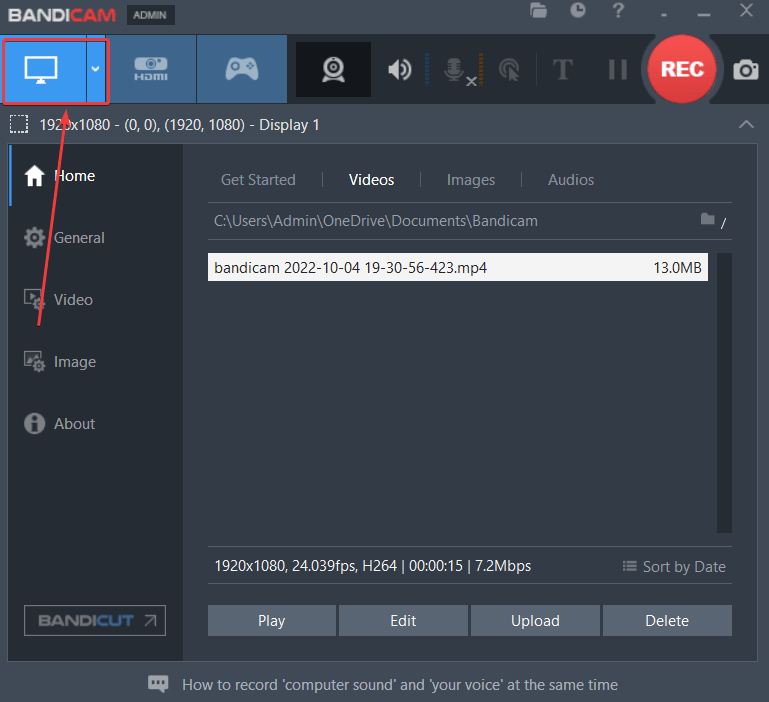Click the speech bubble tip icon
The height and width of the screenshot is (702, 769).
pyautogui.click(x=158, y=683)
